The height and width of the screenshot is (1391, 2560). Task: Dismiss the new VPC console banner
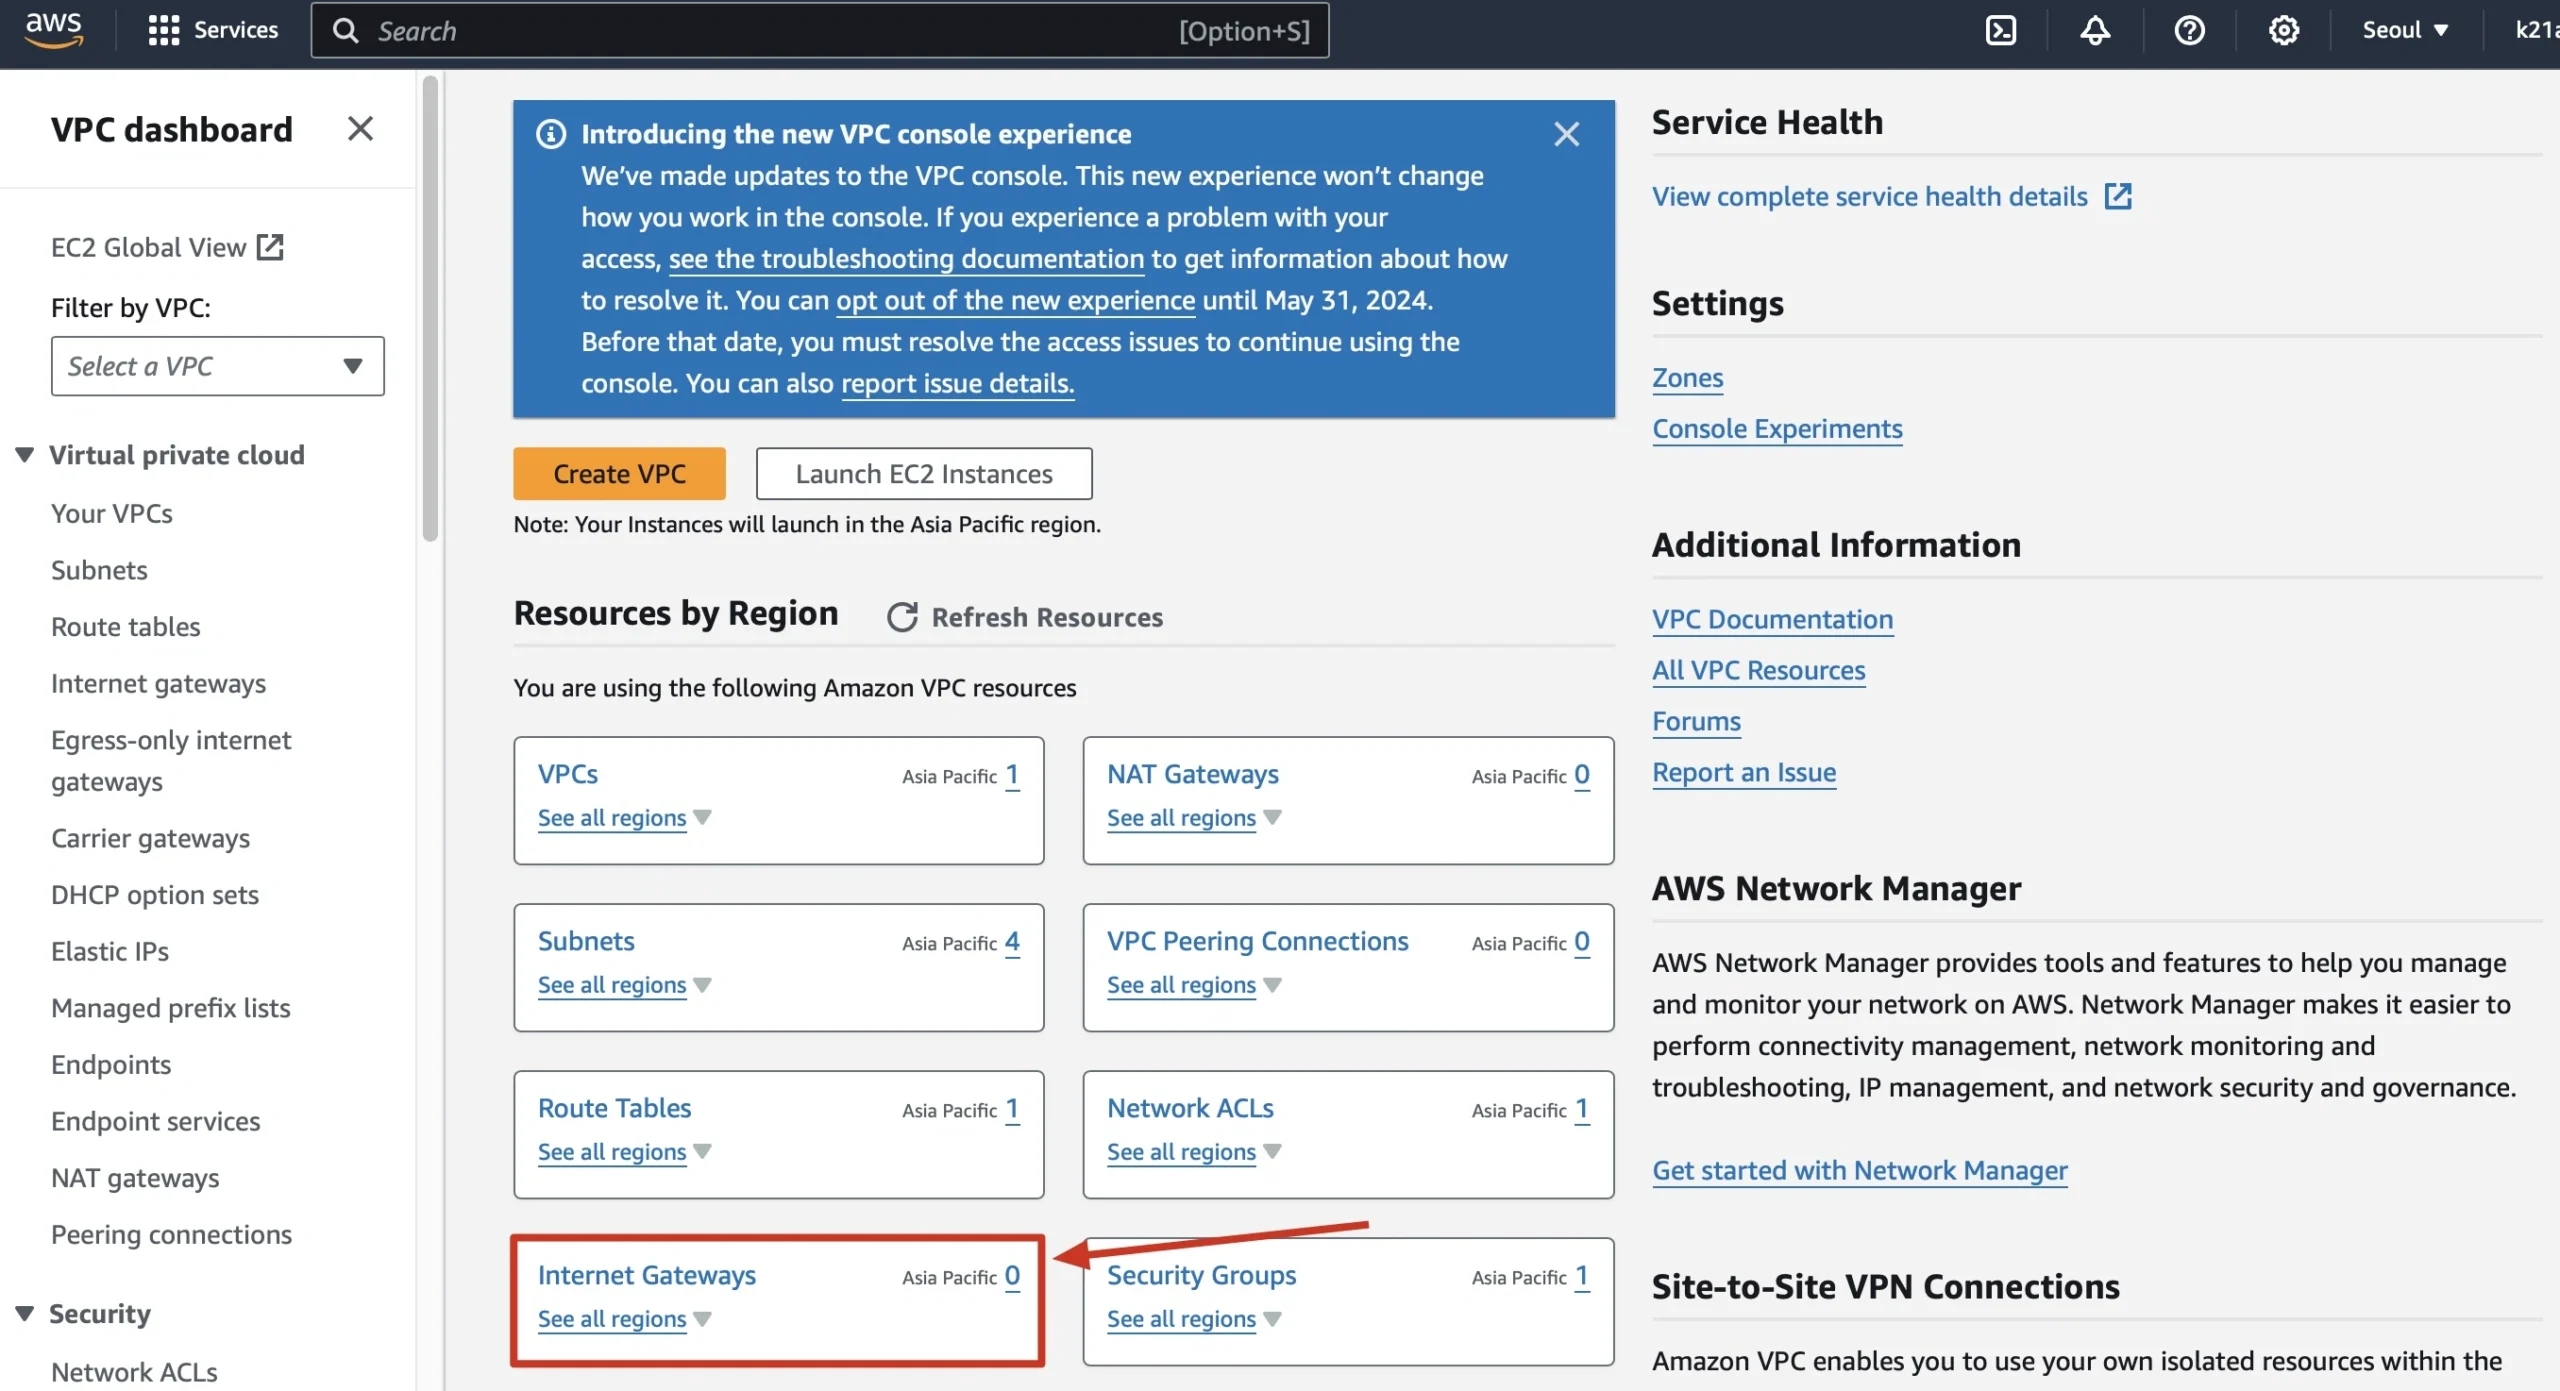(x=1566, y=134)
